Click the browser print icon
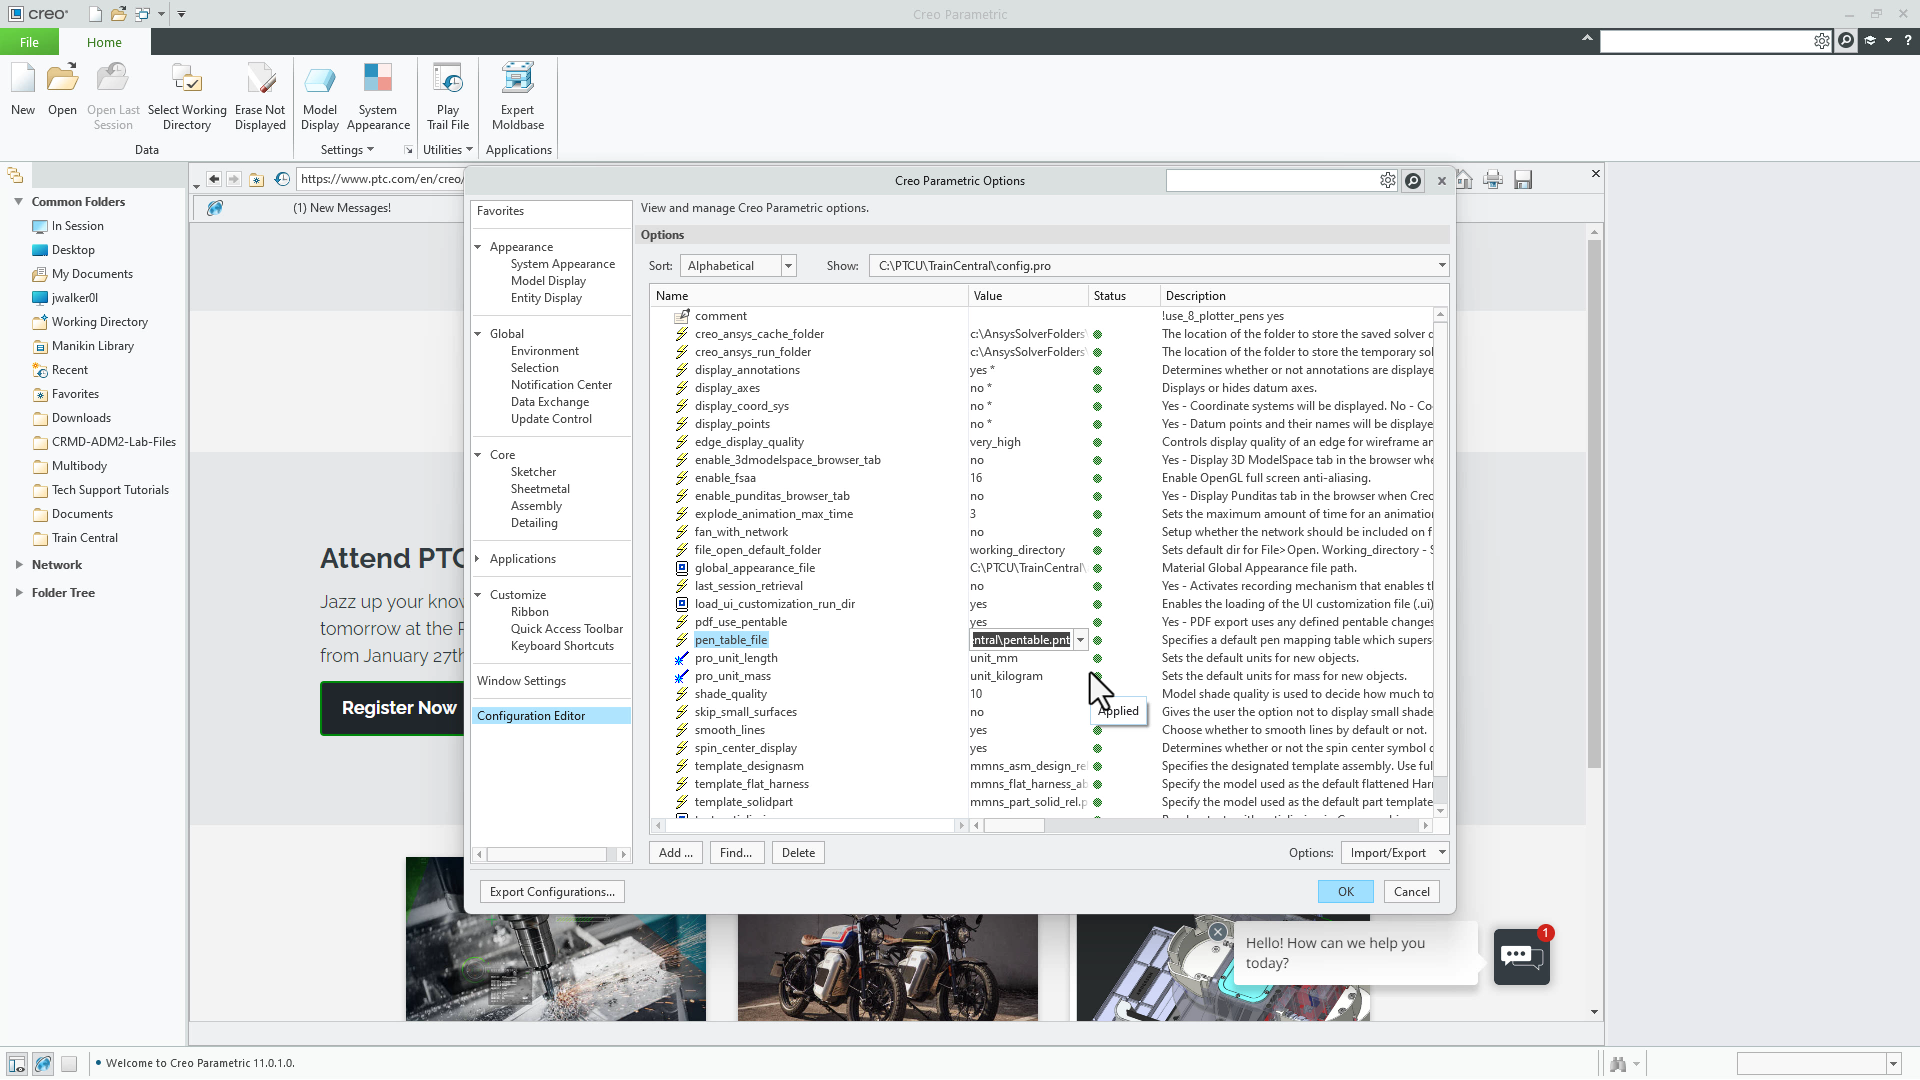1920x1080 pixels. [1493, 180]
